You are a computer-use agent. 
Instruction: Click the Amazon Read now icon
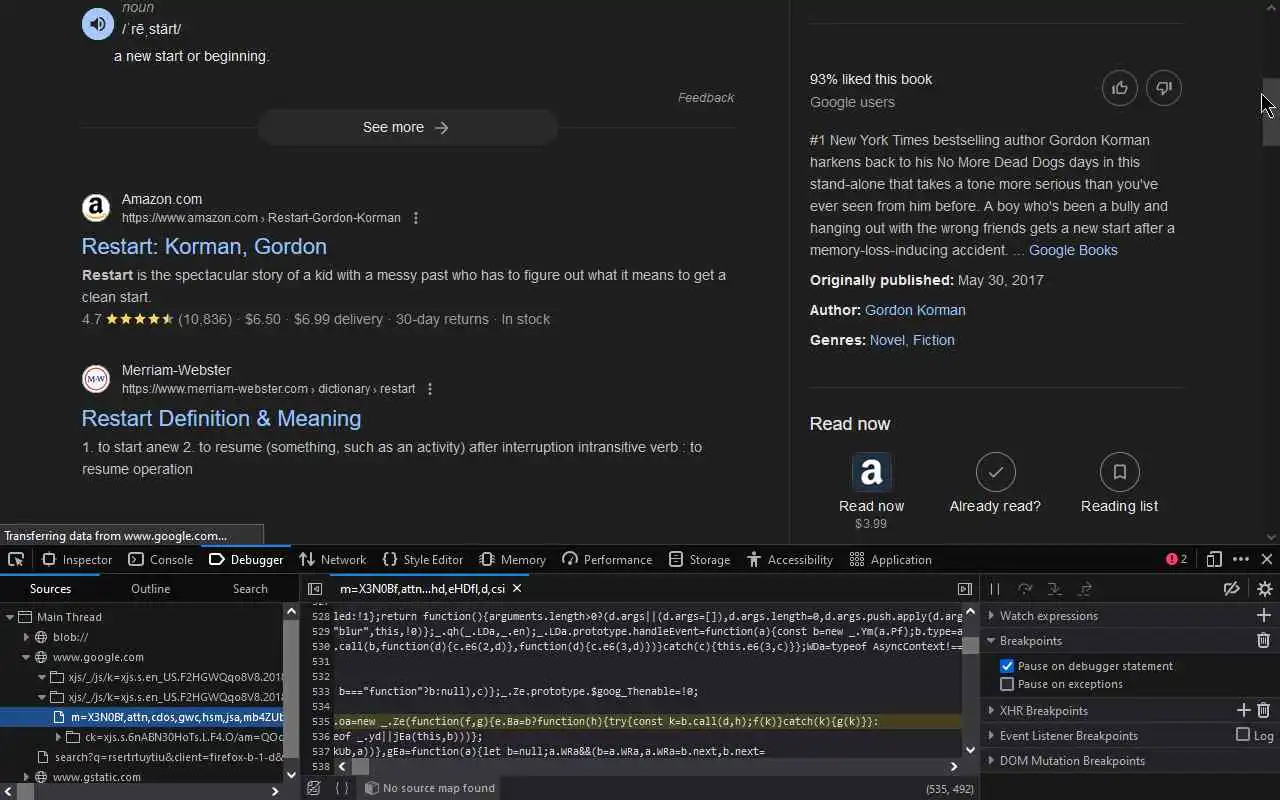[871, 472]
